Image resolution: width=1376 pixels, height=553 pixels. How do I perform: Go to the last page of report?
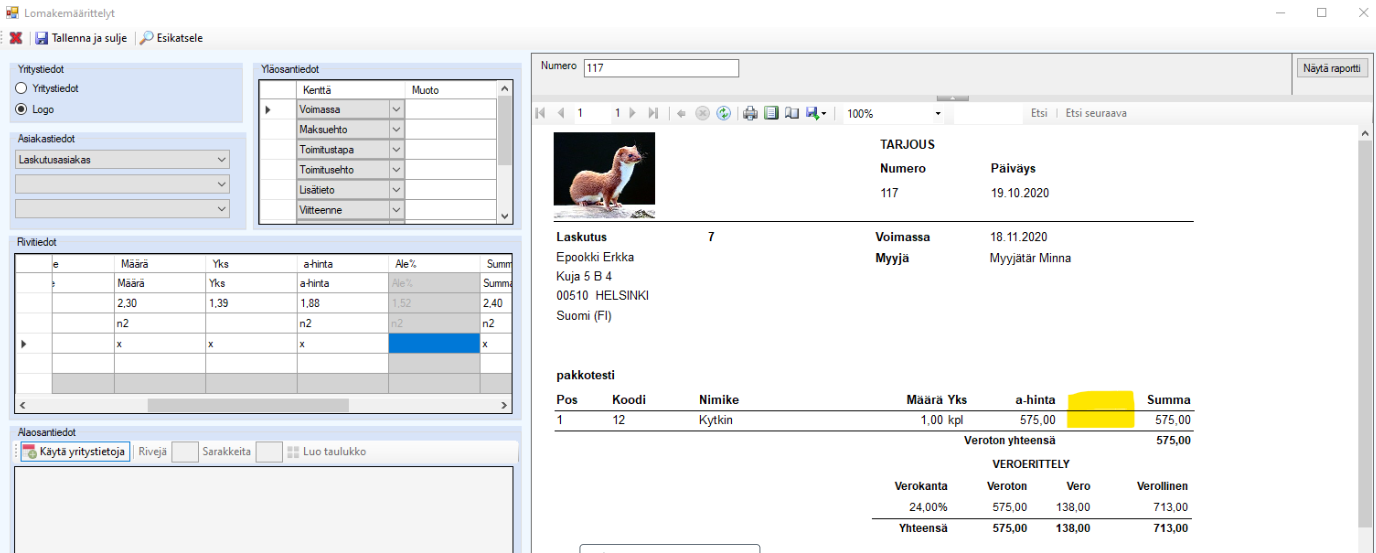pyautogui.click(x=653, y=113)
